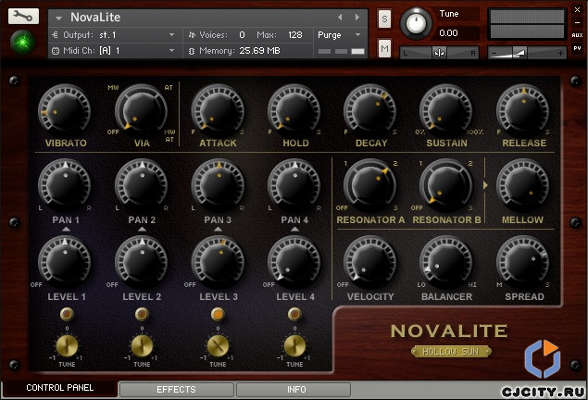This screenshot has width=588, height=400.
Task: Click the gold Tune knob under Level 1
Action: [x=67, y=346]
